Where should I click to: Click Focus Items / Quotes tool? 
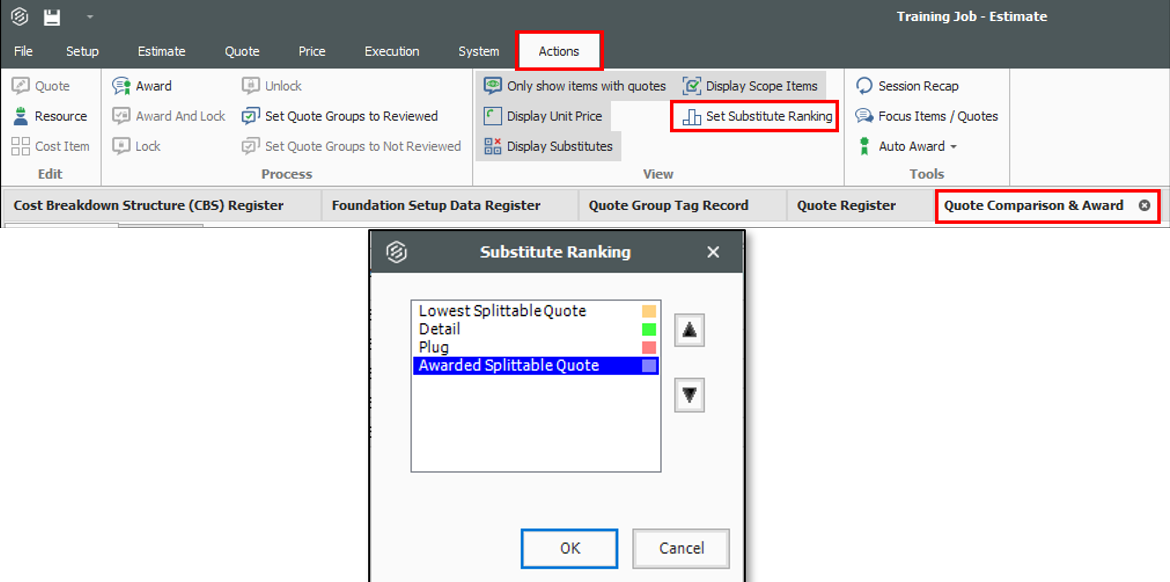point(927,116)
